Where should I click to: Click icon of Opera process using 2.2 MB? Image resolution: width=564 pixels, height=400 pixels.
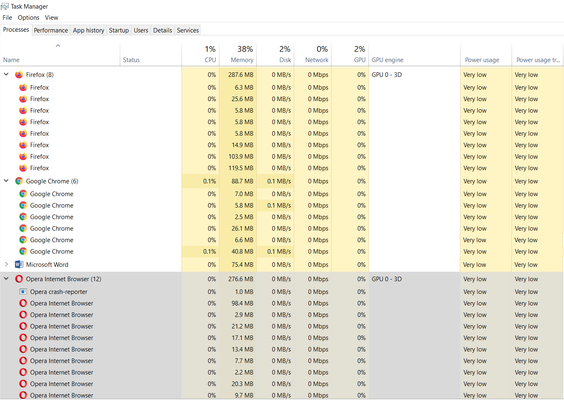[23, 372]
